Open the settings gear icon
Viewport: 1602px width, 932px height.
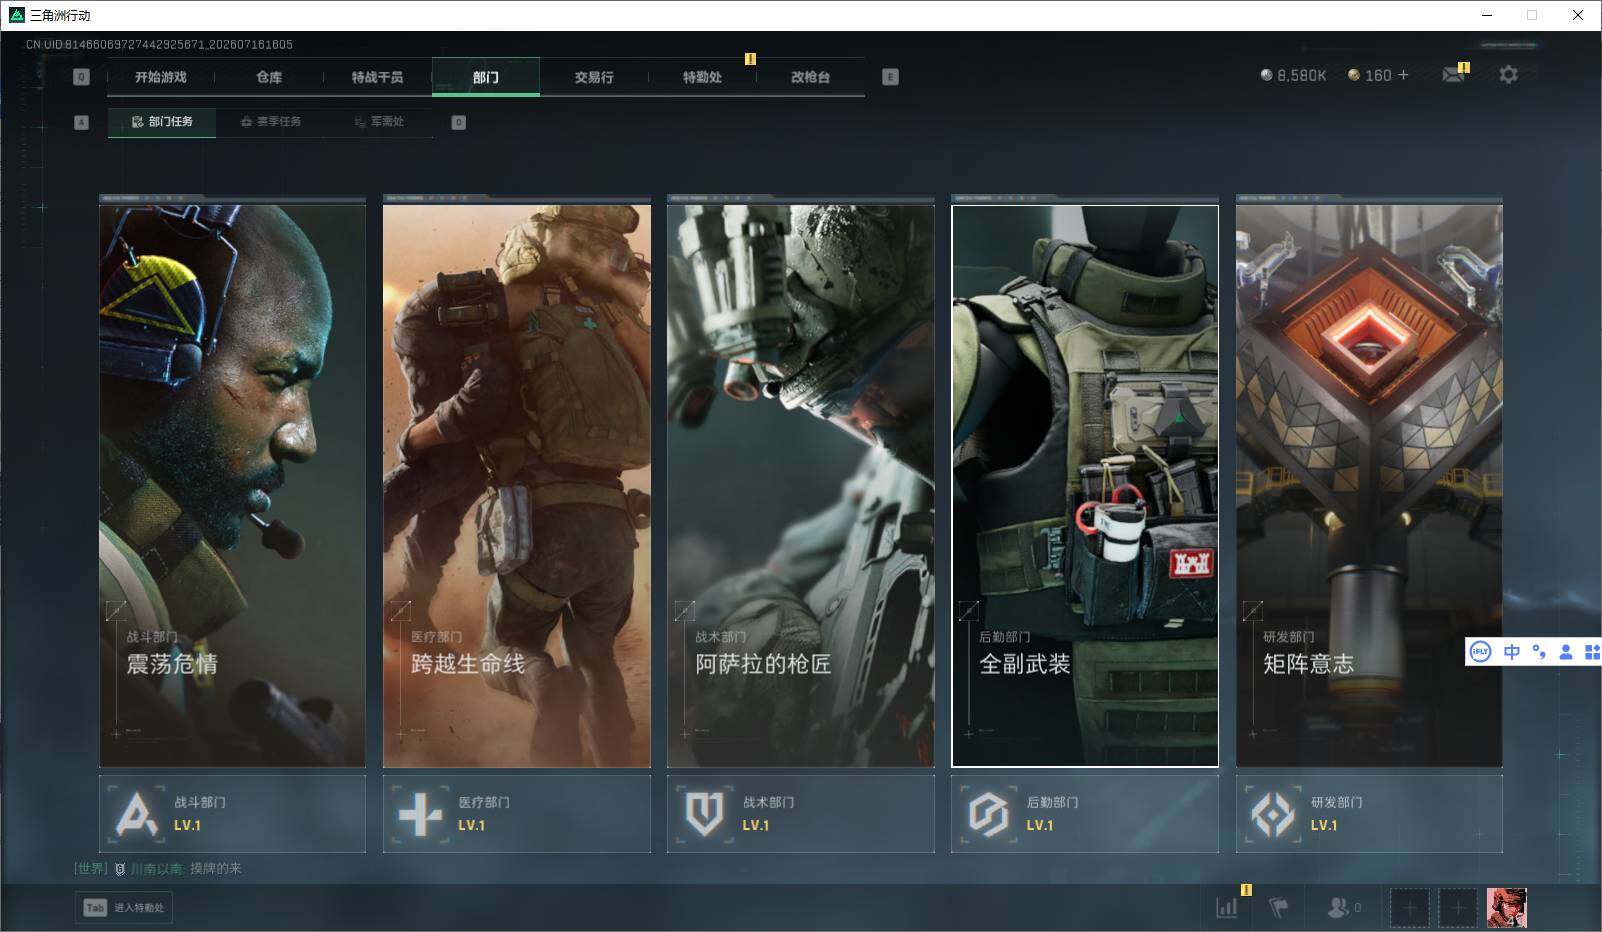(x=1508, y=75)
